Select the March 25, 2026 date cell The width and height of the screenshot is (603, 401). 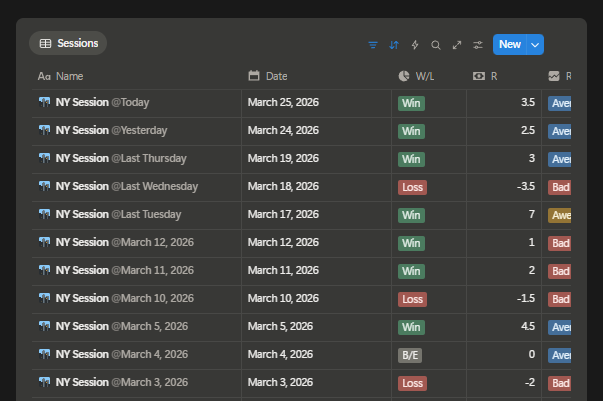point(316,103)
